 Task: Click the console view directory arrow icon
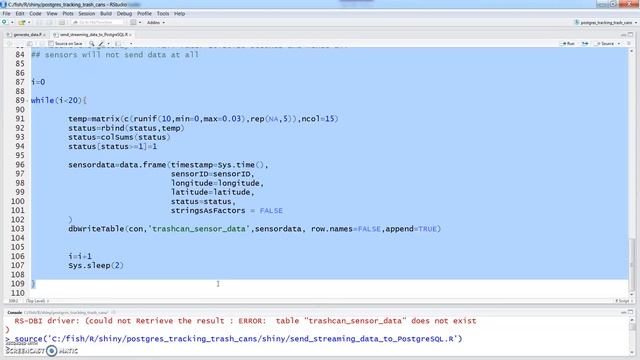point(113,312)
